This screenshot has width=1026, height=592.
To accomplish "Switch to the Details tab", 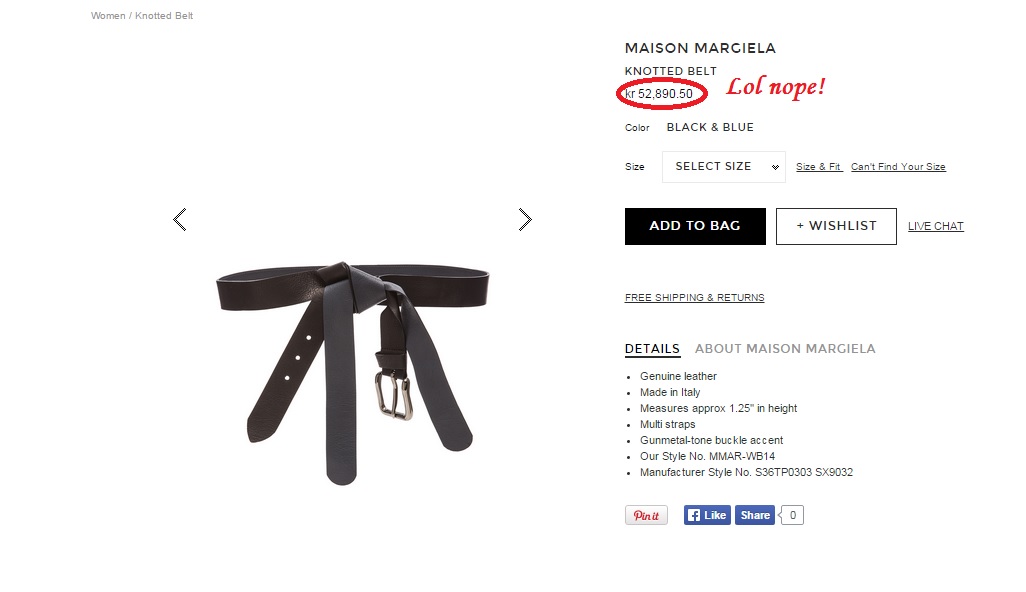I will click(652, 349).
